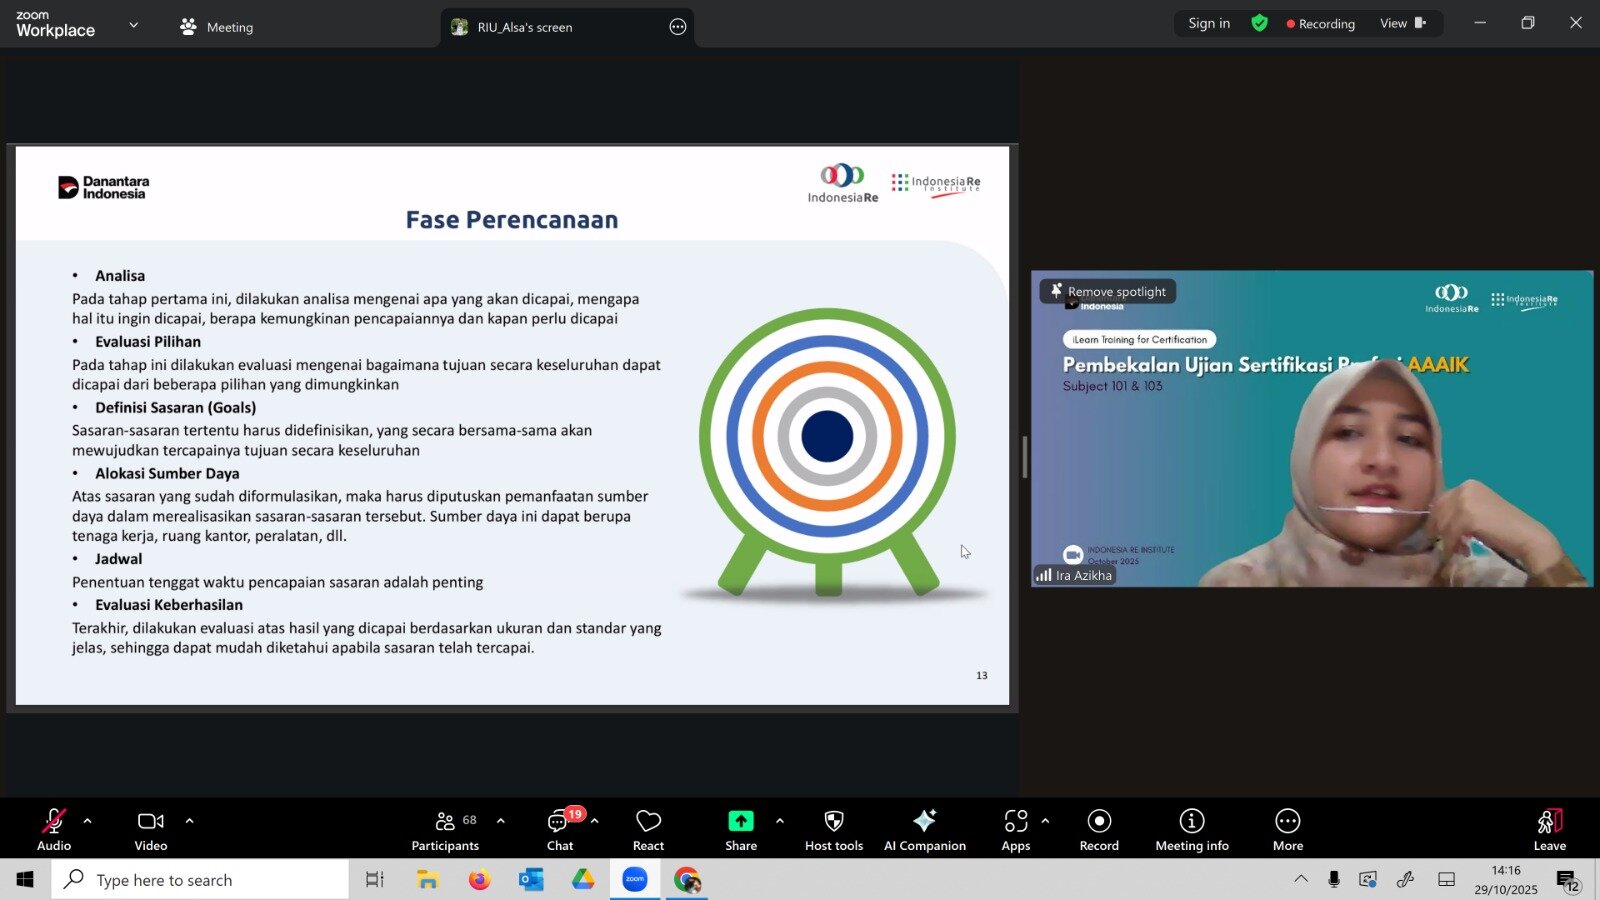Image resolution: width=1600 pixels, height=900 pixels.
Task: Click the Windows taskbar search box
Action: tap(200, 880)
